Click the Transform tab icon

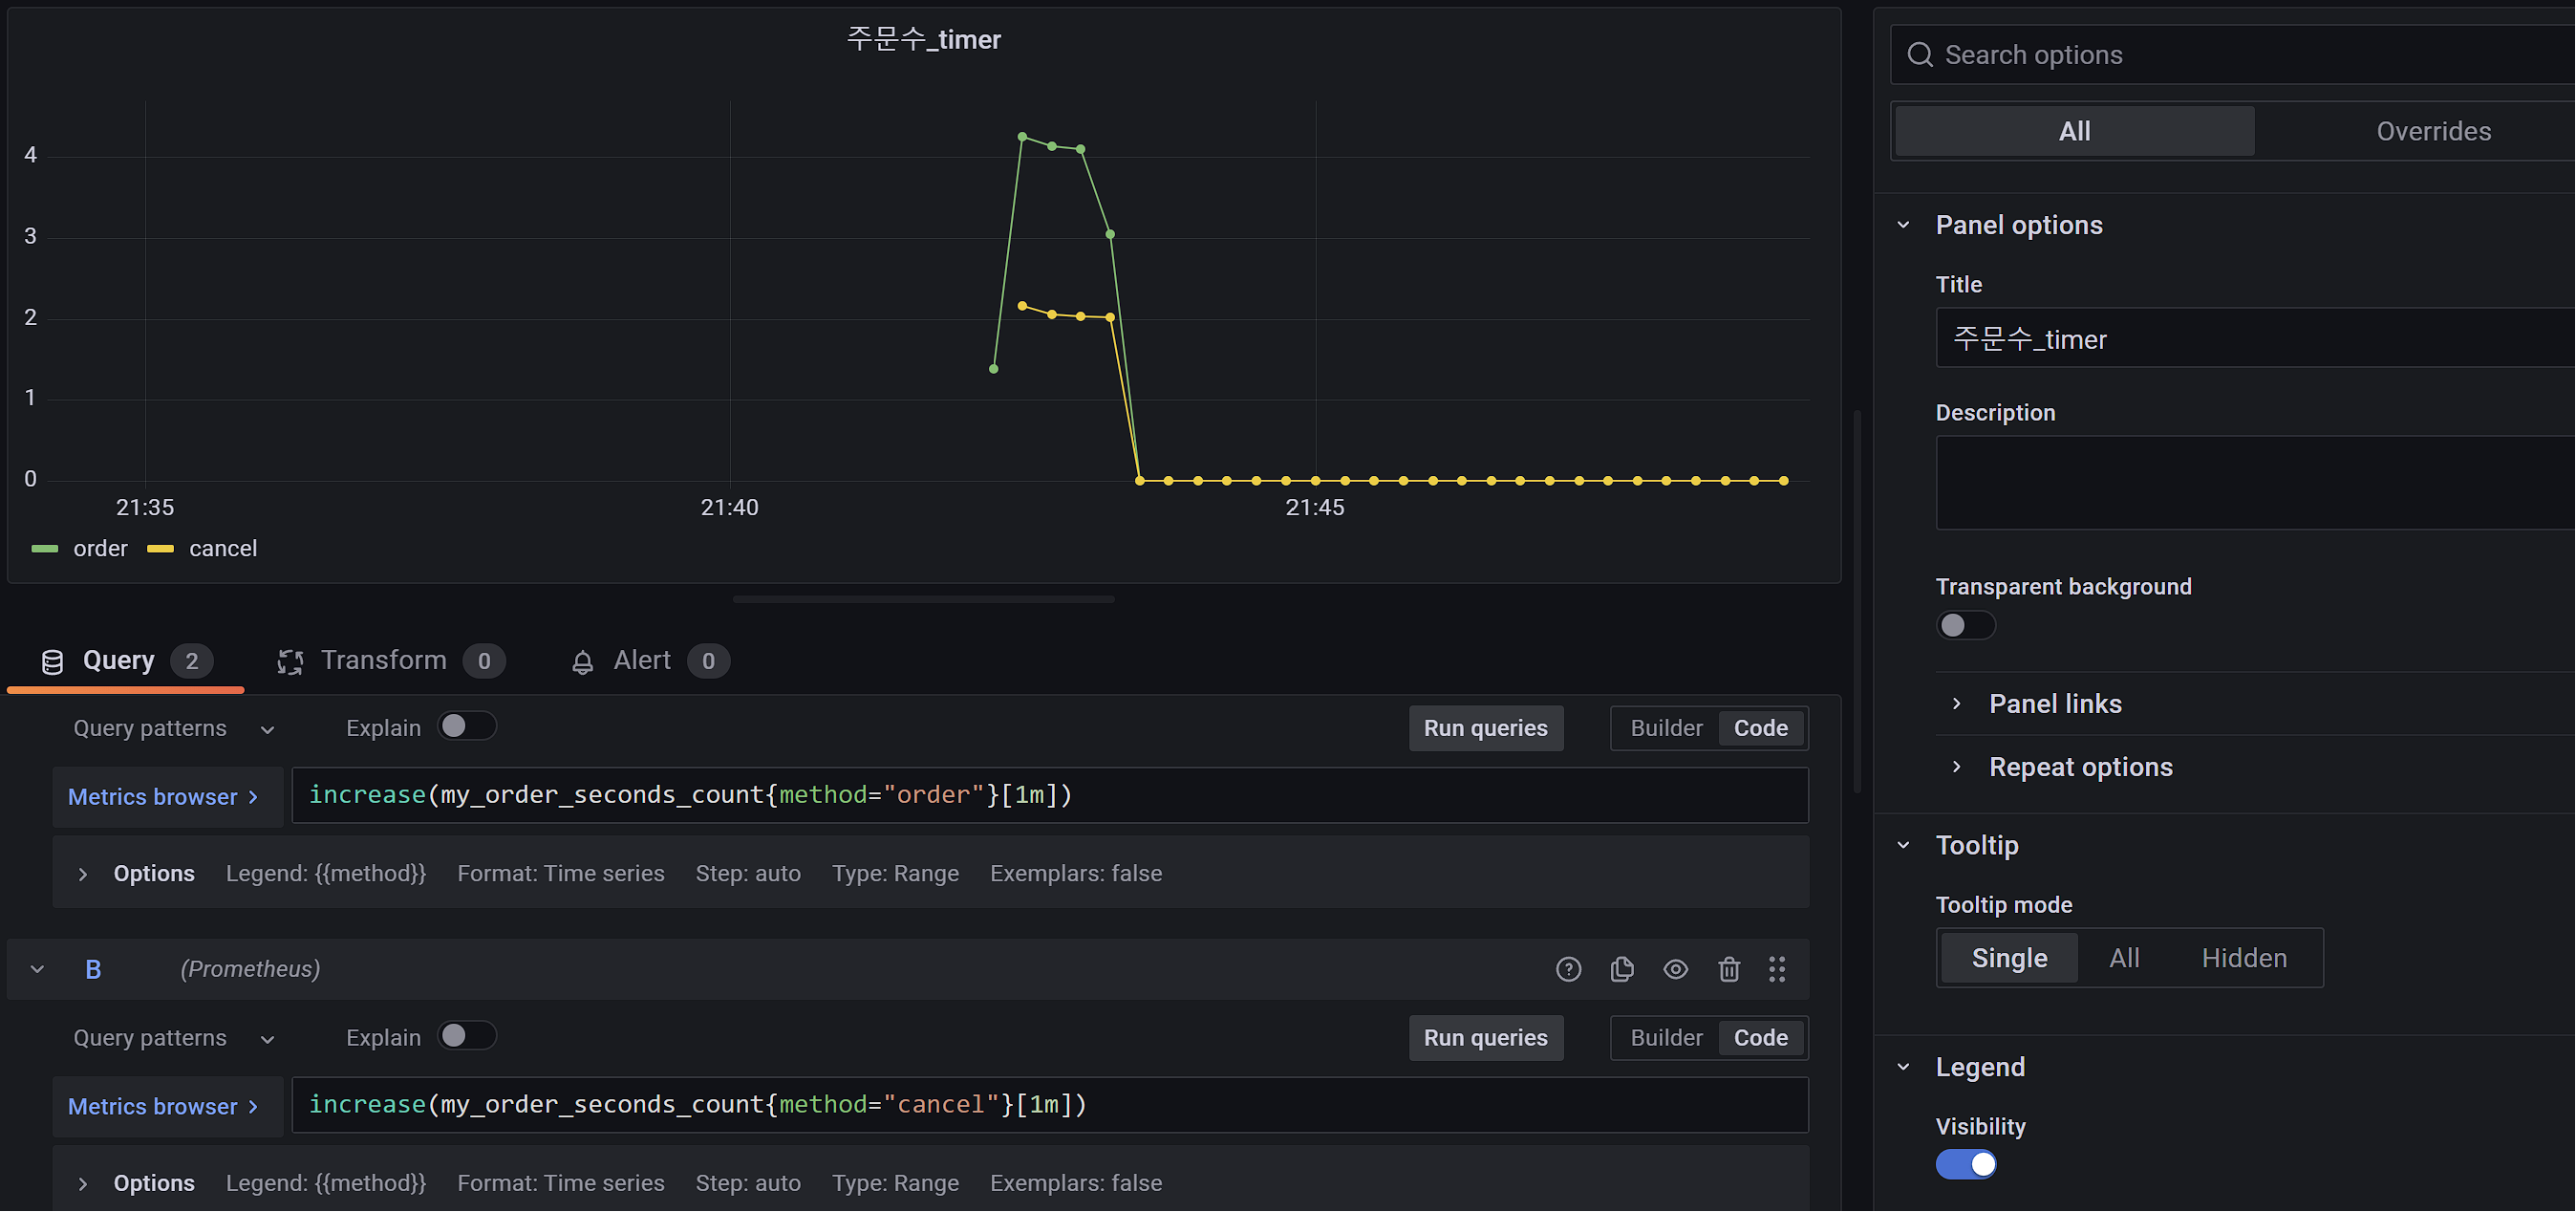(290, 661)
